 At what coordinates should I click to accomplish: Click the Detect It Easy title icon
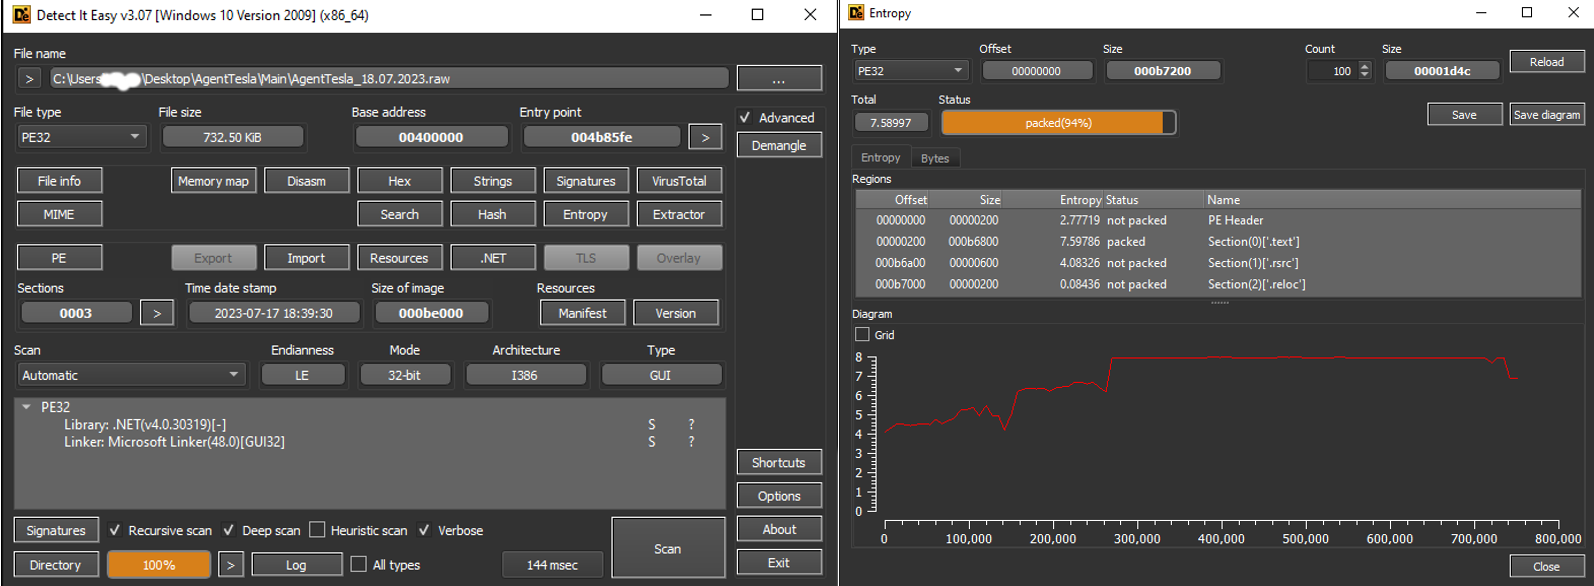click(x=21, y=15)
